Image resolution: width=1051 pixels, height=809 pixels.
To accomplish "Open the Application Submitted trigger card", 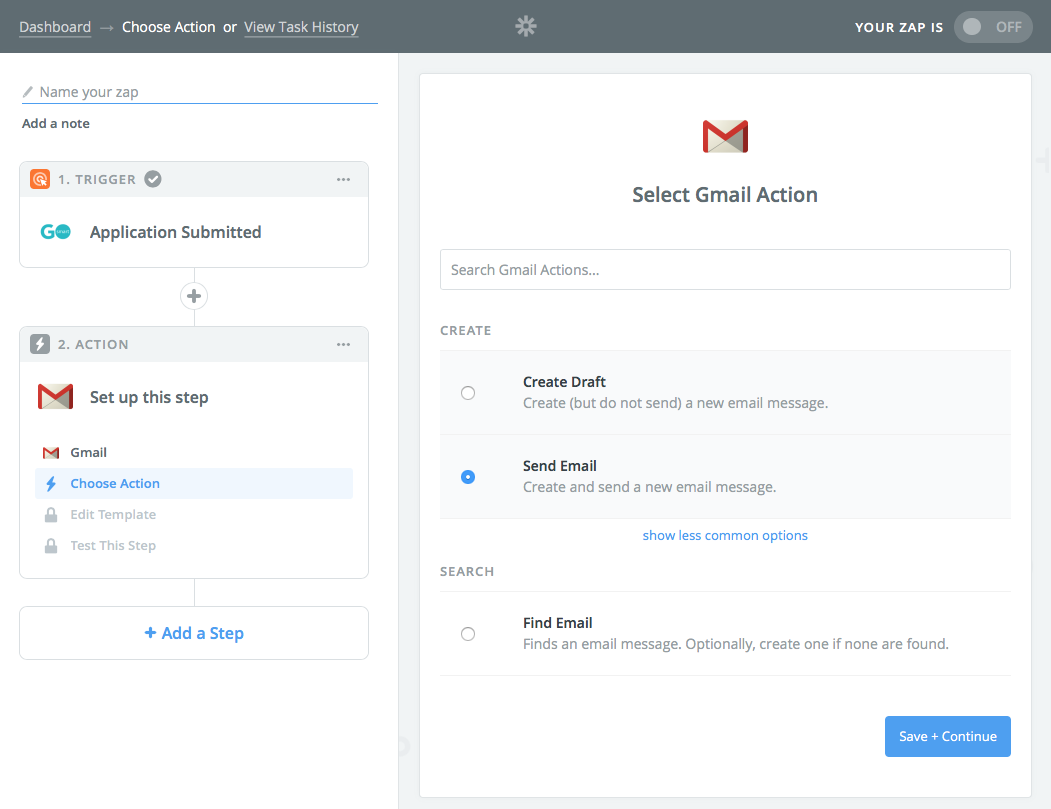I will pos(194,232).
